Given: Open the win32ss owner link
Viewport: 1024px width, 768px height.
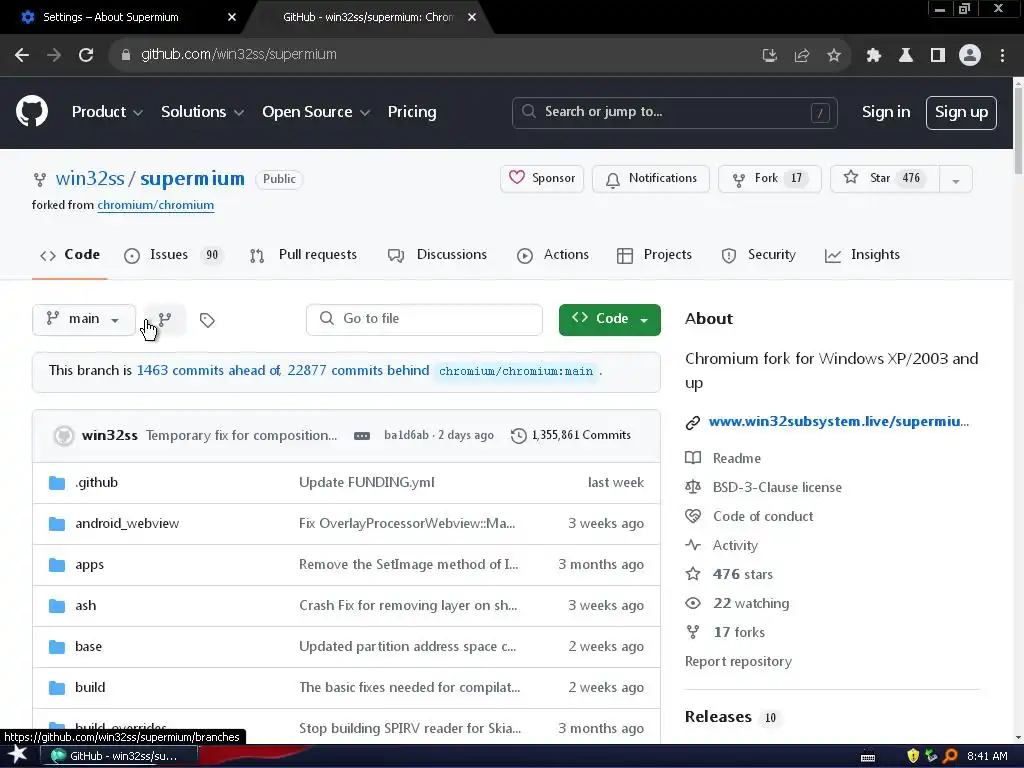Looking at the screenshot, I should click(x=89, y=178).
